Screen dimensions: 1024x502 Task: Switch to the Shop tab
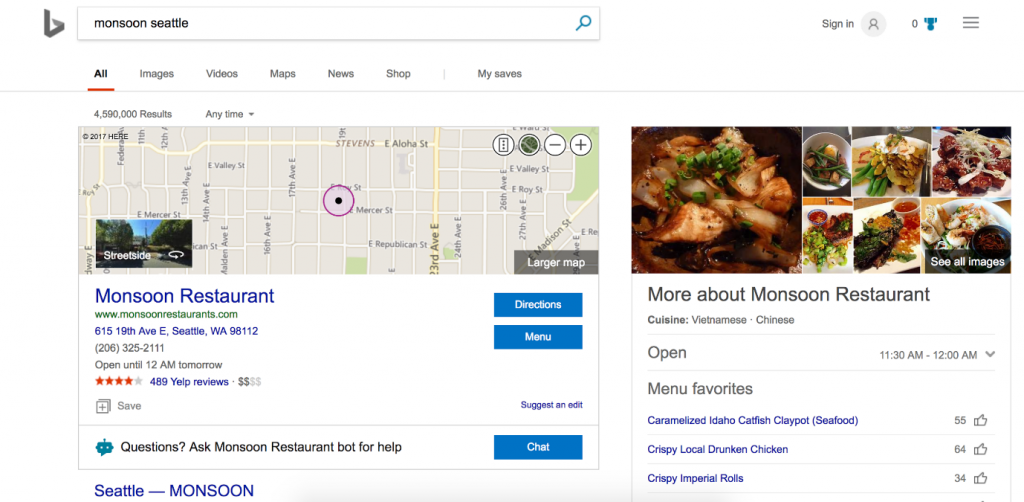click(398, 74)
